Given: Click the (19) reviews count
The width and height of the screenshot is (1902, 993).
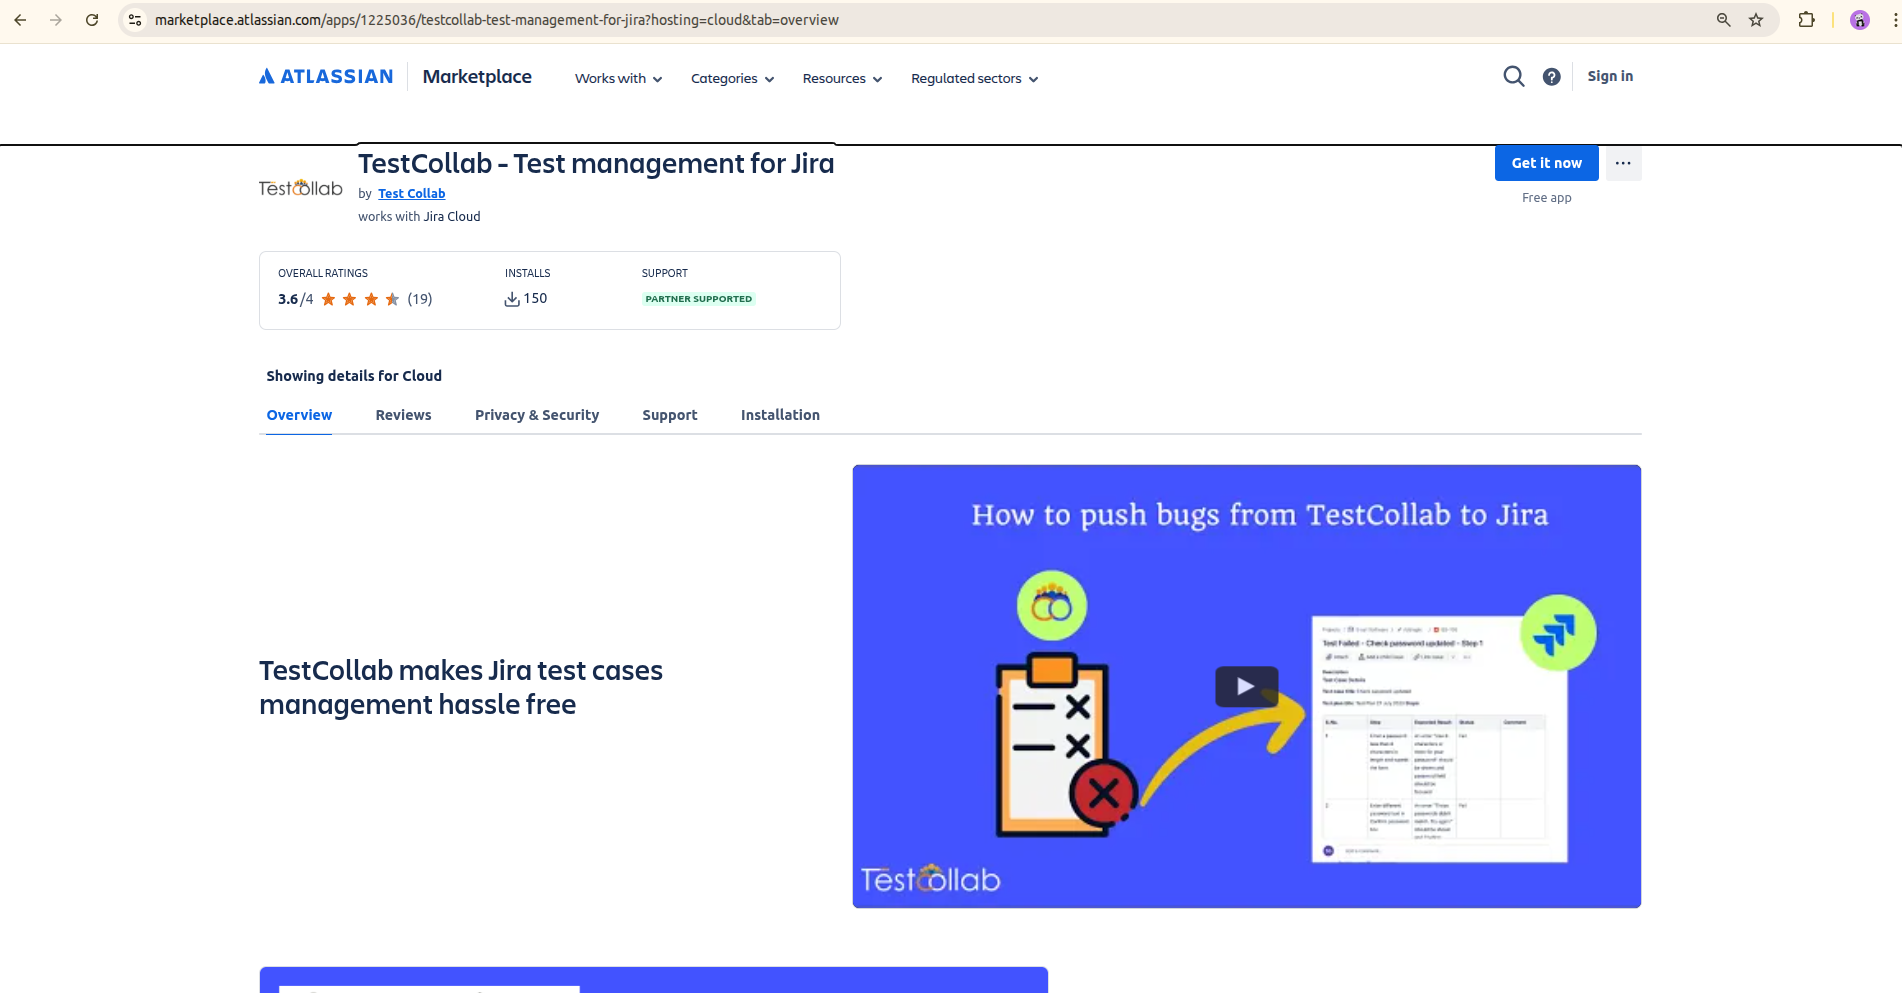Looking at the screenshot, I should click(420, 299).
